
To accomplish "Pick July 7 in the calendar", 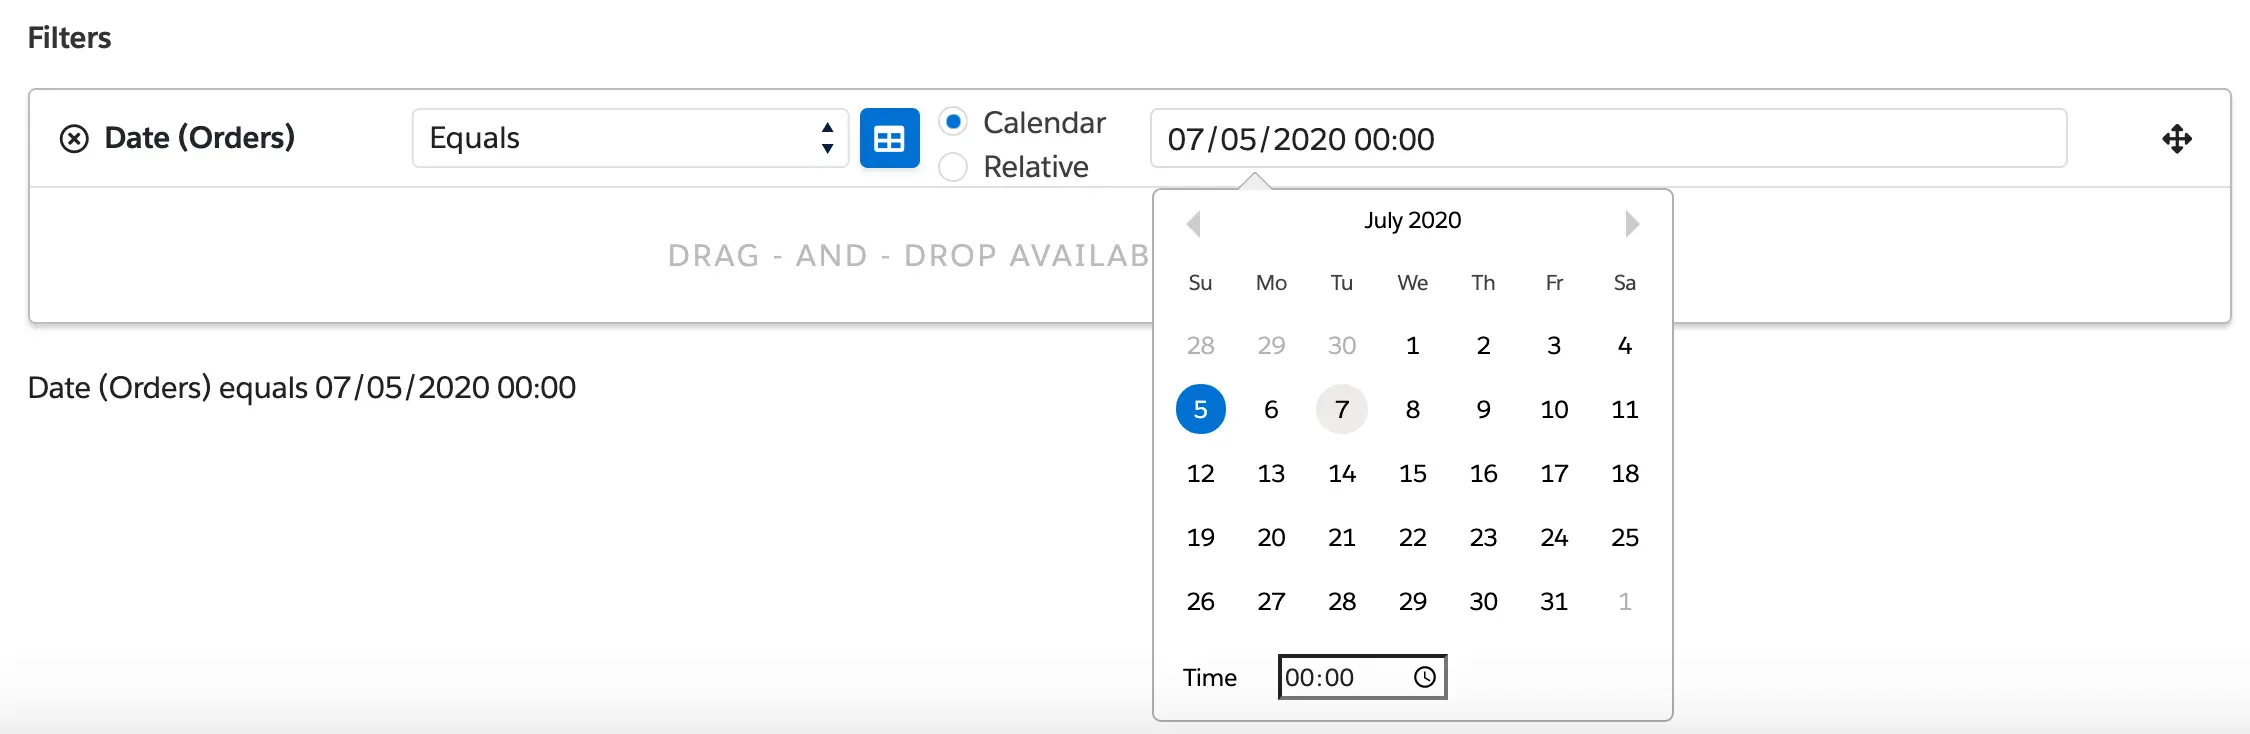I will (1341, 409).
